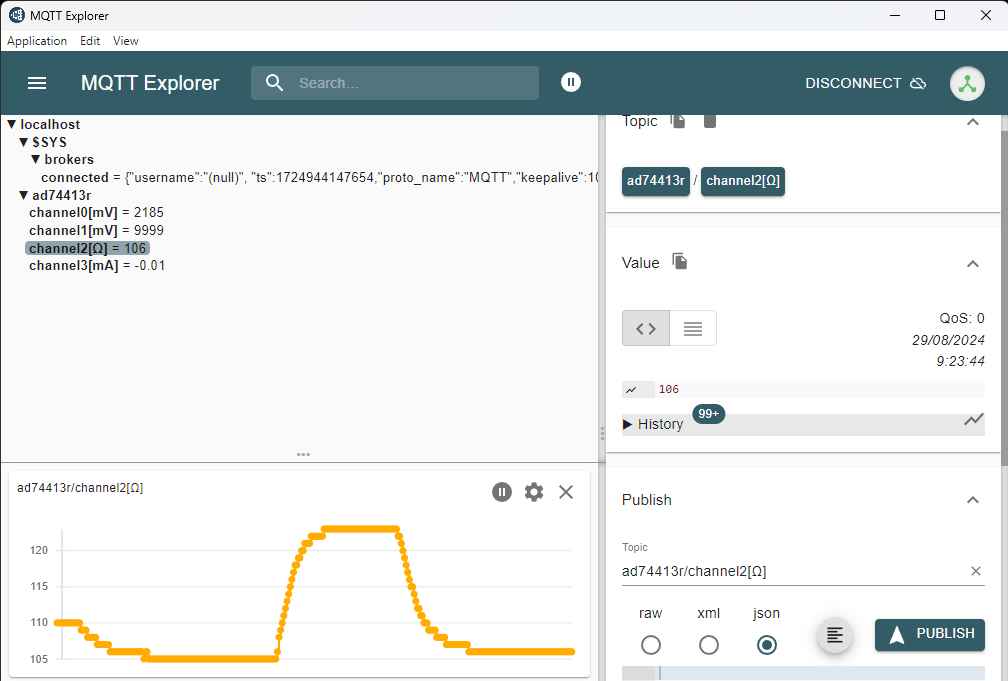Collapse the Value section chevron
Screen dimensions: 1008x681
click(x=973, y=264)
